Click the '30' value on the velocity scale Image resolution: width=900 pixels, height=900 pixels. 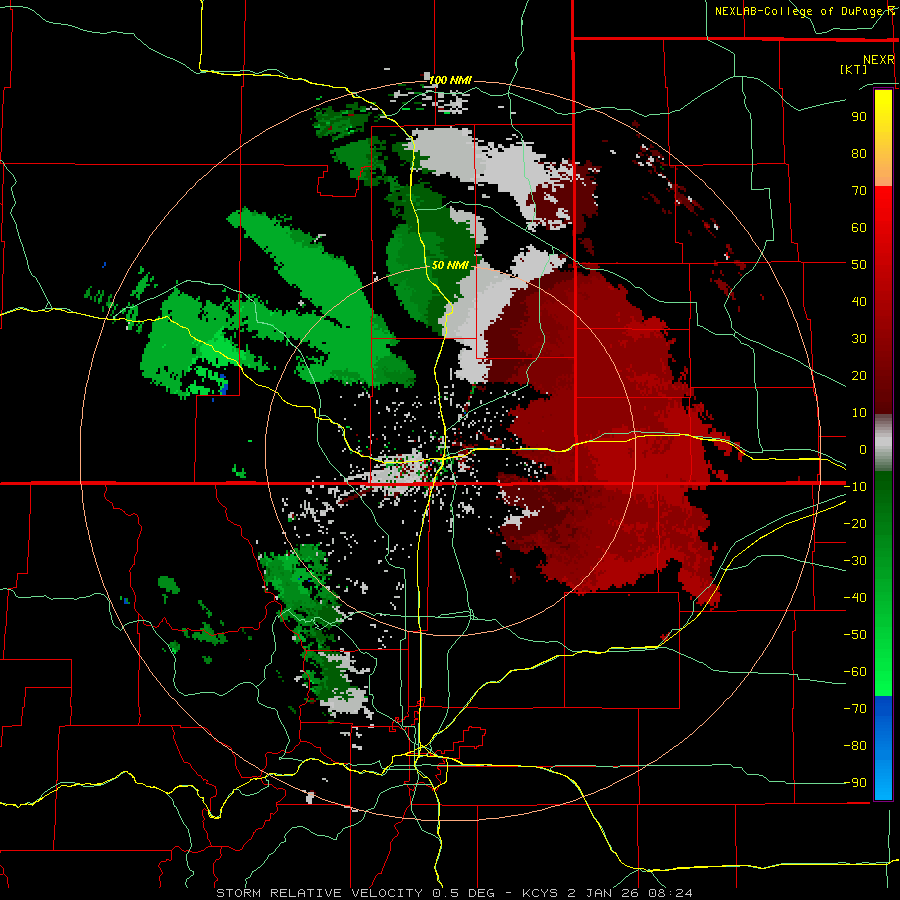pyautogui.click(x=859, y=339)
